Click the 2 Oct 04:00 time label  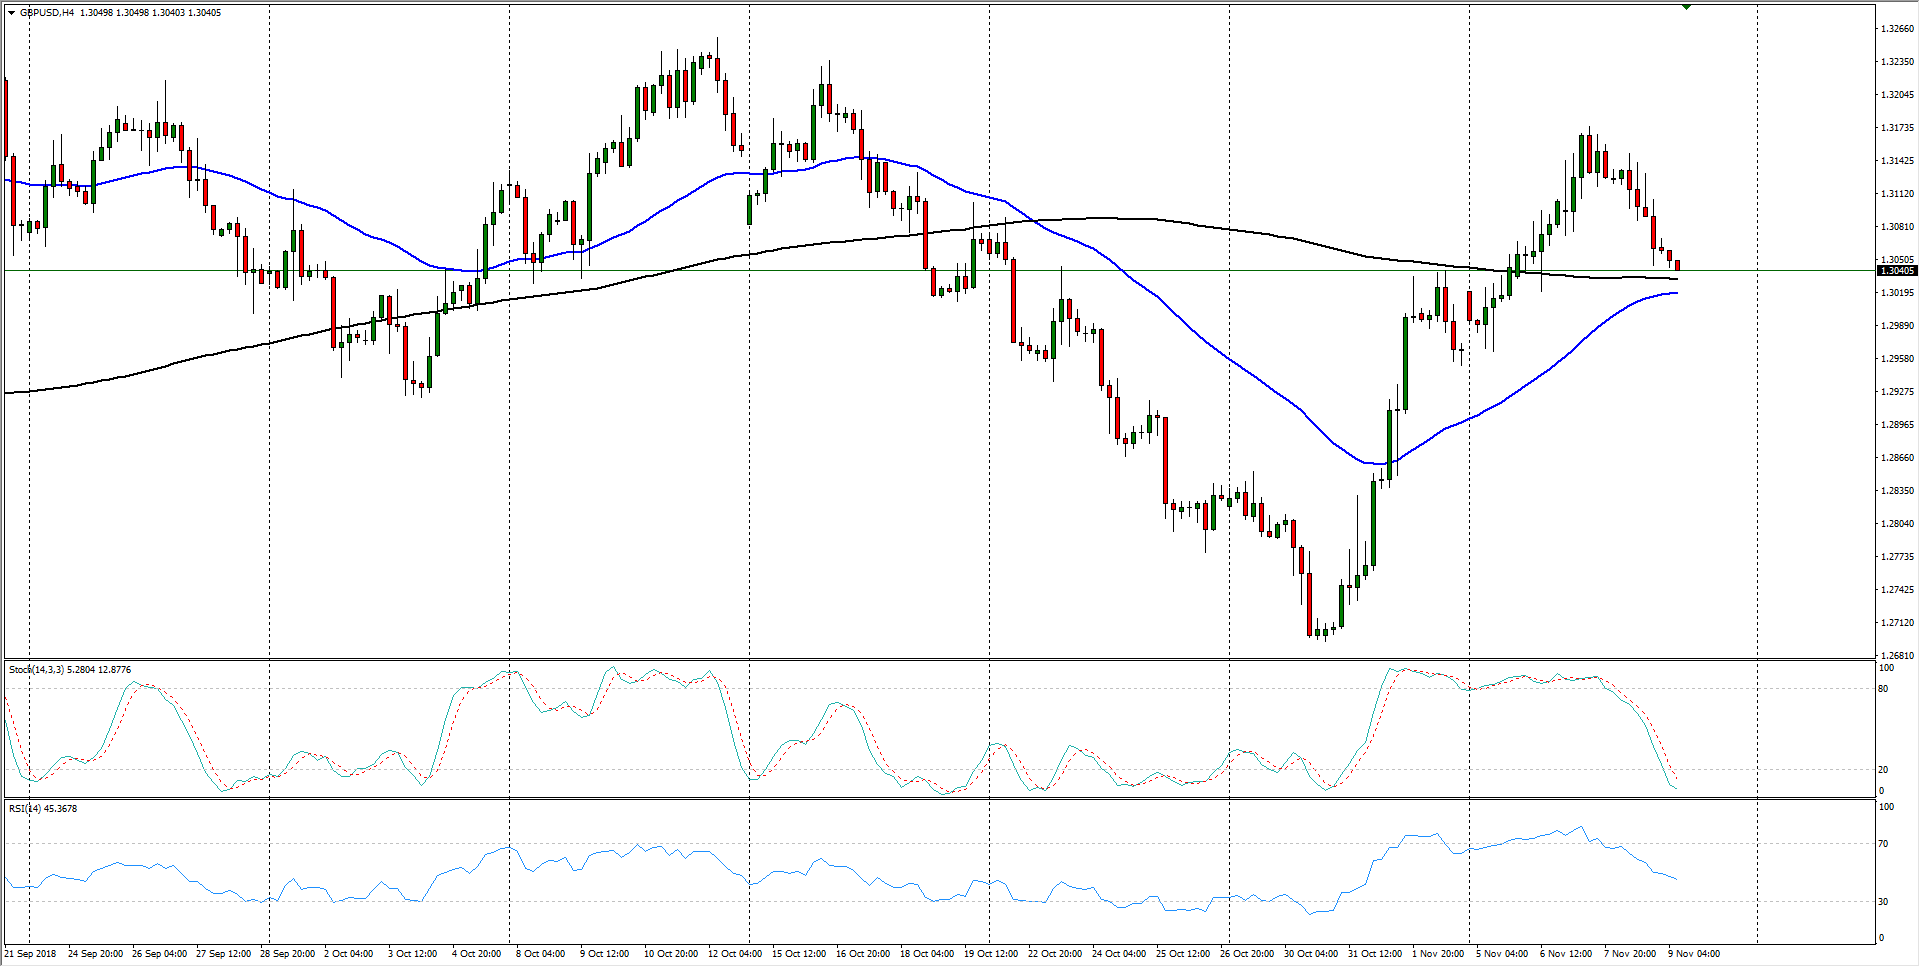[x=348, y=954]
